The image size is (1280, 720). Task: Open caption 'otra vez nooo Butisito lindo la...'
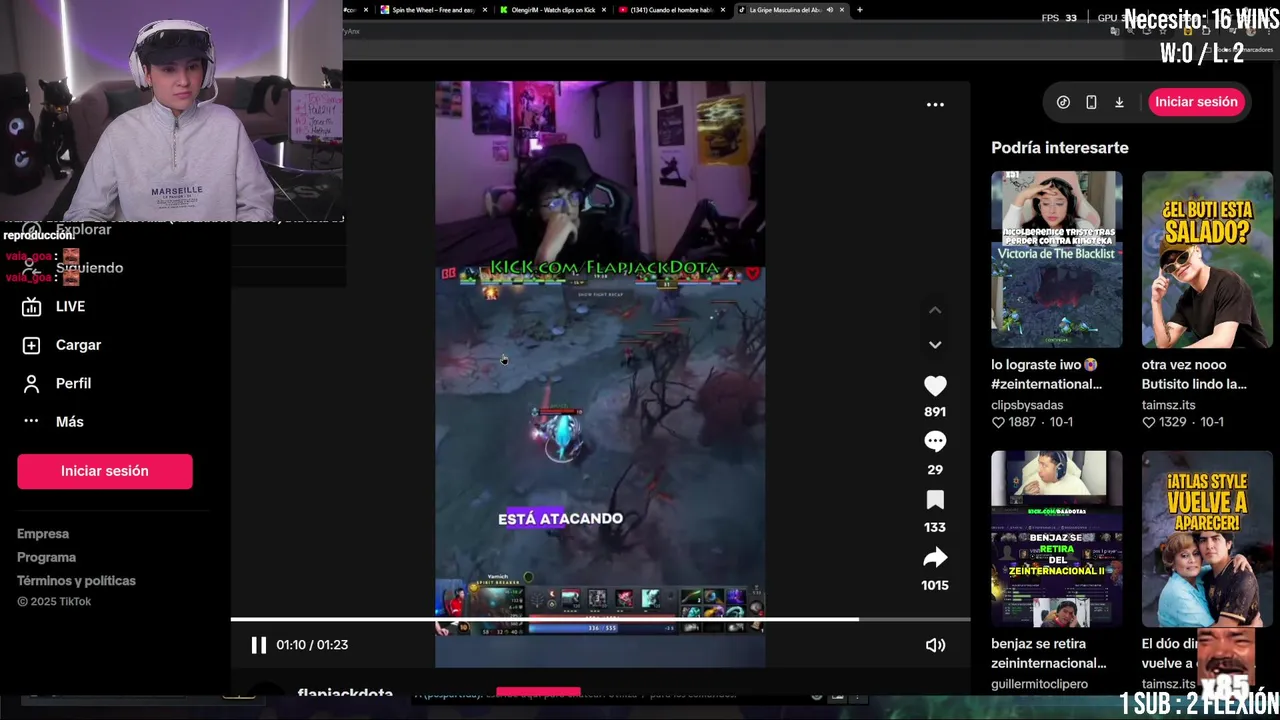(x=1194, y=374)
